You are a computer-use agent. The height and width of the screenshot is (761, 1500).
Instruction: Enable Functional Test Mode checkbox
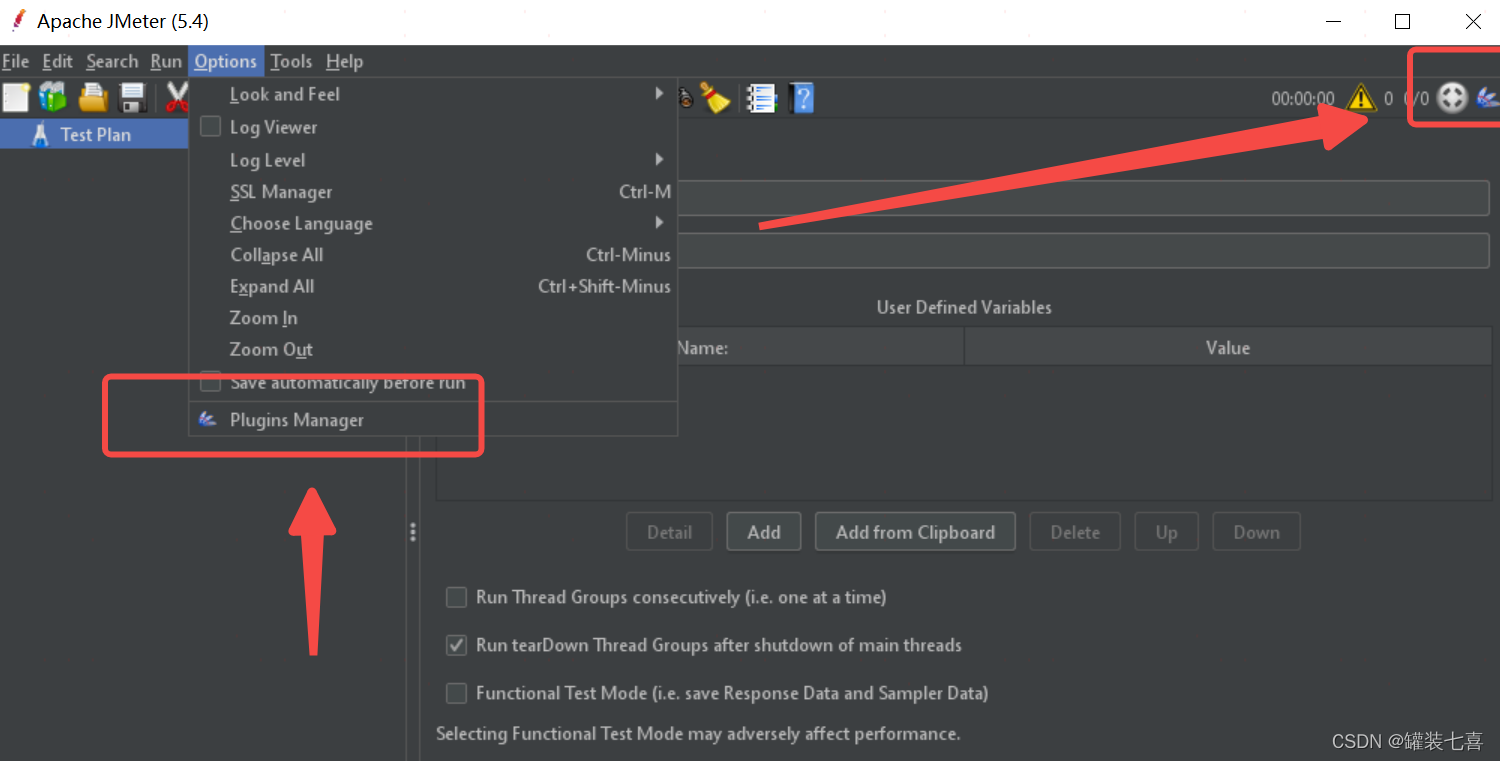point(456,693)
